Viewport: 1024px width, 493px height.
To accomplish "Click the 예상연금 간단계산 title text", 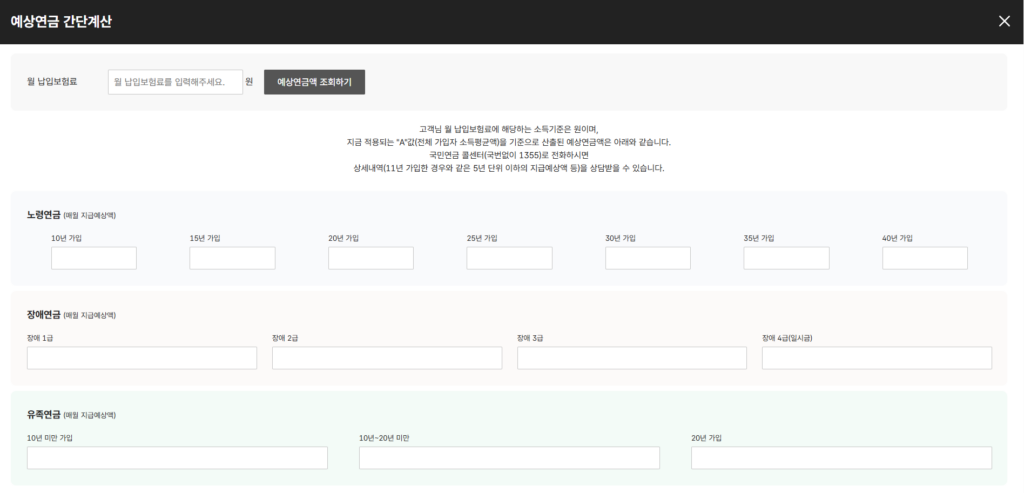I will (61, 22).
